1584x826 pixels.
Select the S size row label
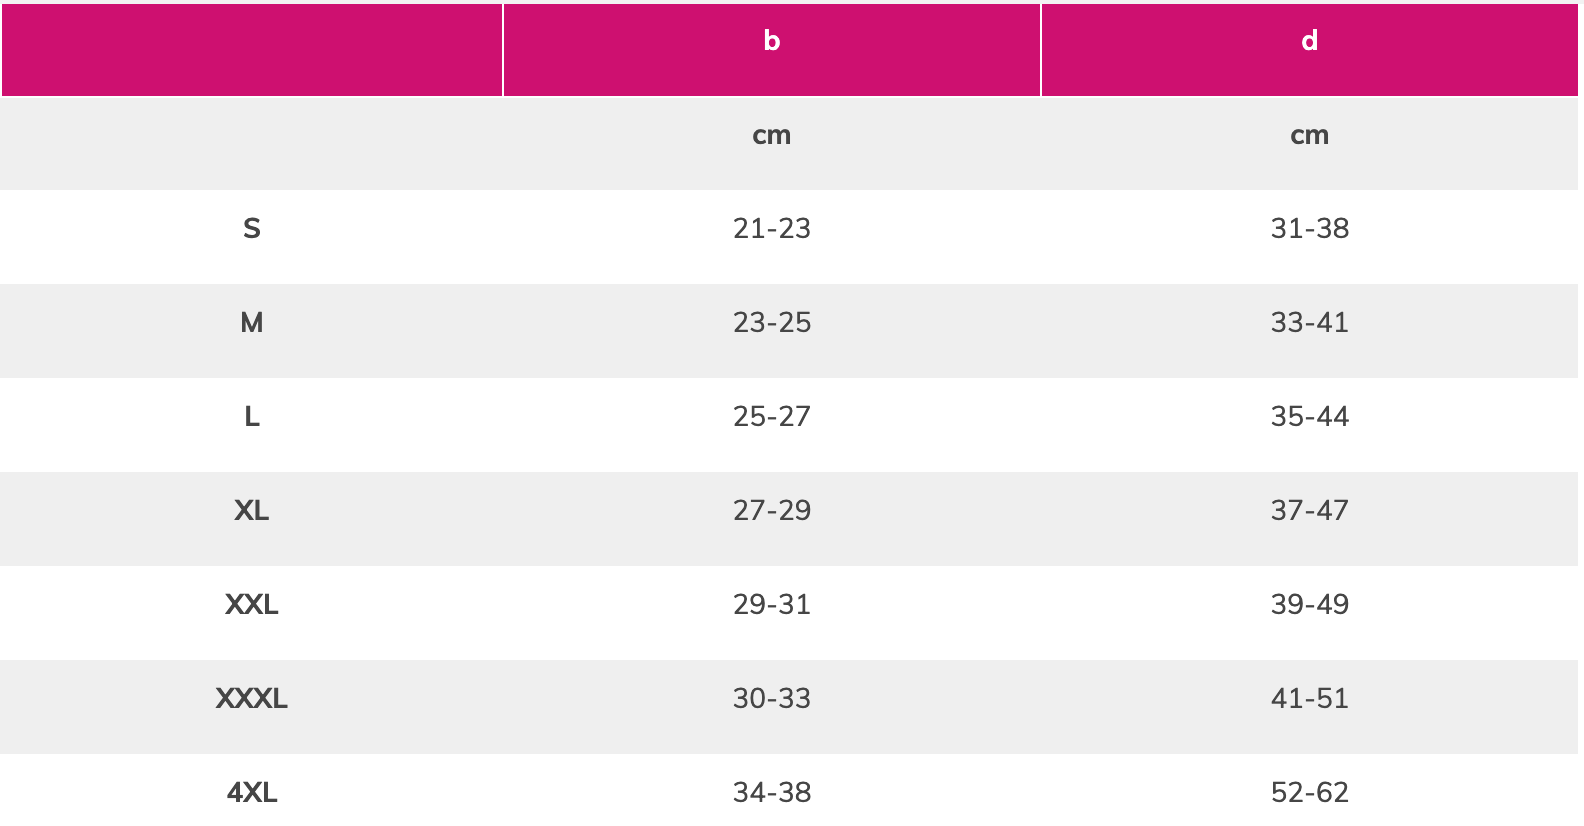coord(252,229)
